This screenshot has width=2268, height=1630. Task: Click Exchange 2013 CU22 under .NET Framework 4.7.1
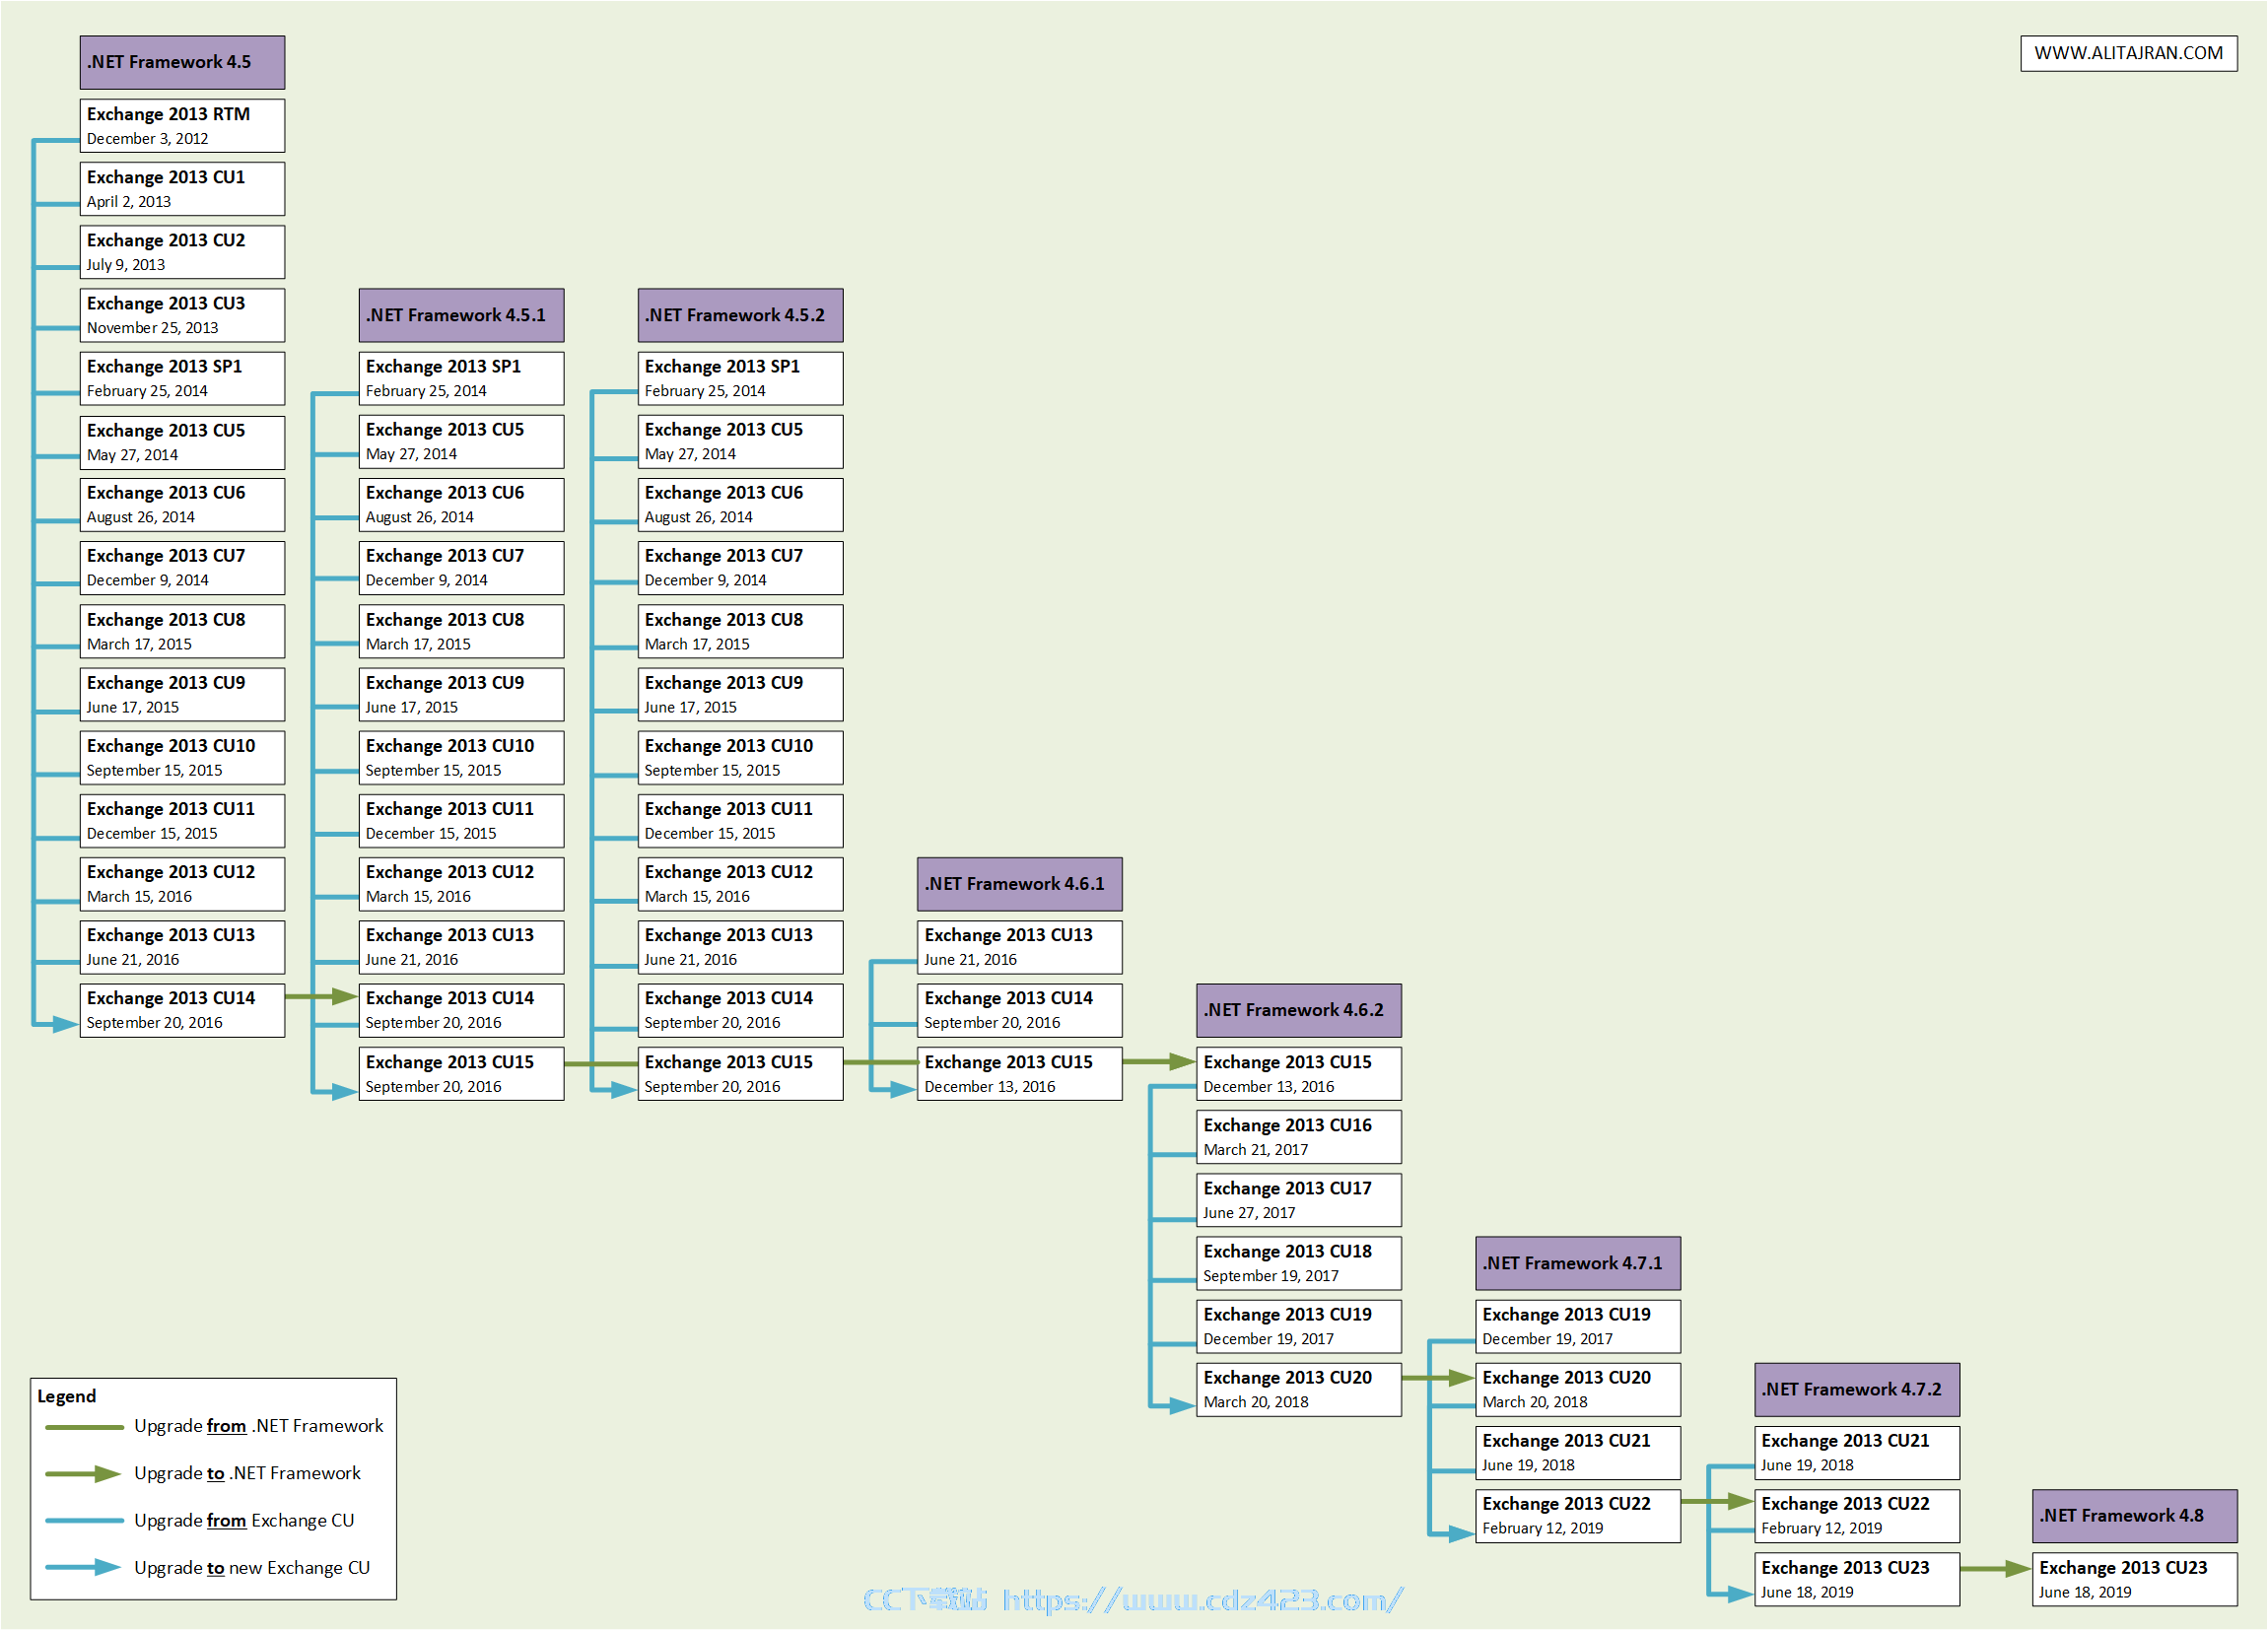[x=1577, y=1516]
